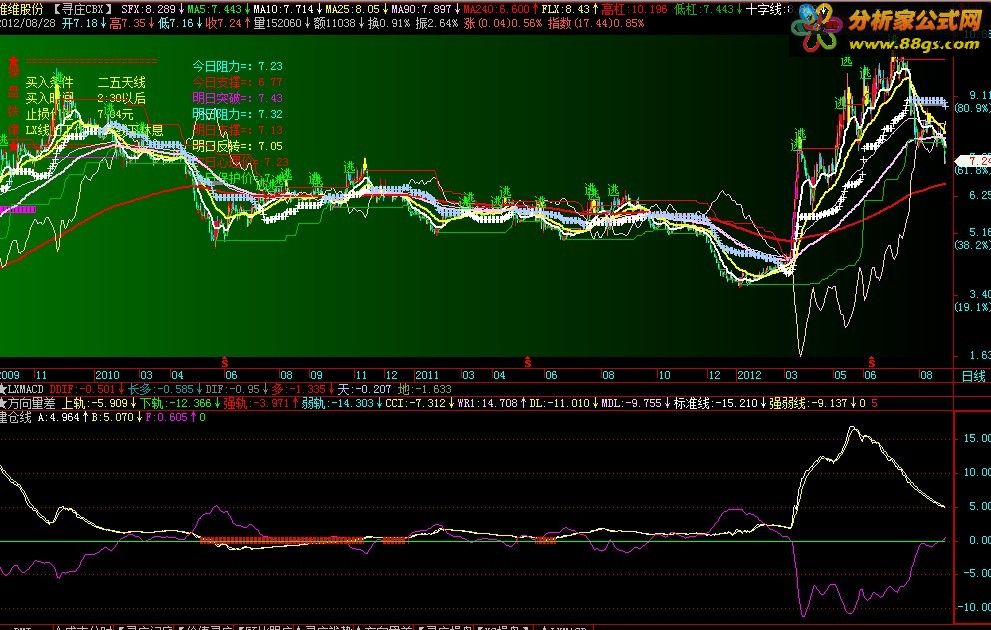This screenshot has width=991, height=630.
Task: Click the 指数(17.44)0.85% index readout
Action: tap(596, 23)
